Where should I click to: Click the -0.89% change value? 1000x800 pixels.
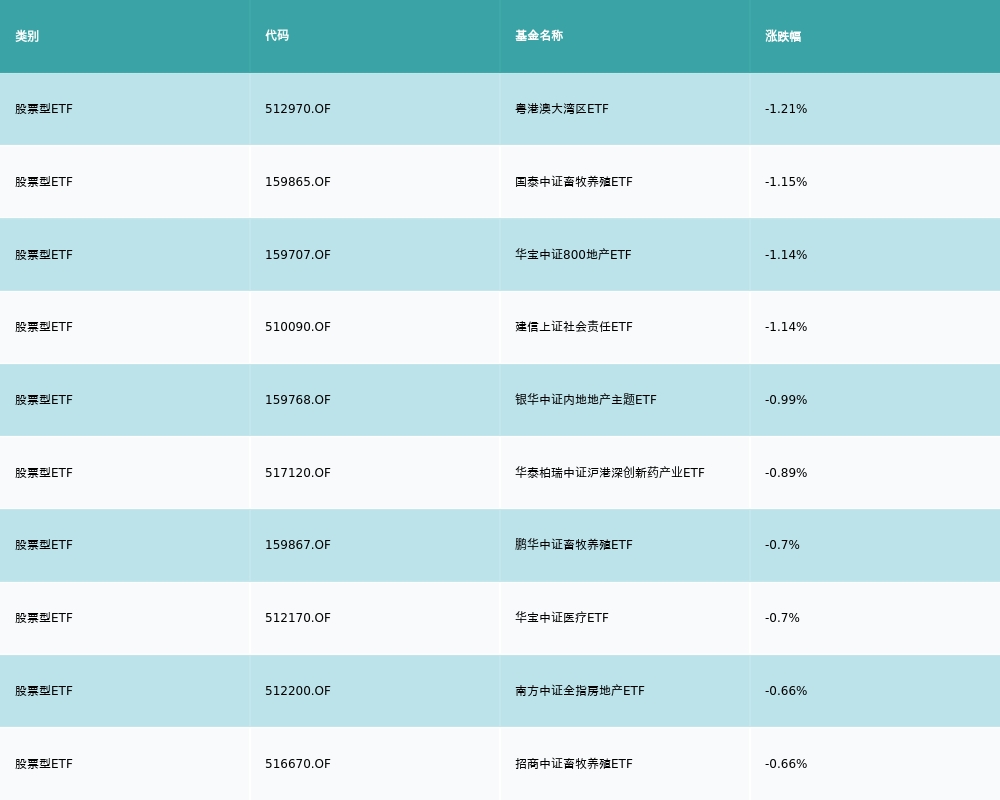pyautogui.click(x=786, y=473)
